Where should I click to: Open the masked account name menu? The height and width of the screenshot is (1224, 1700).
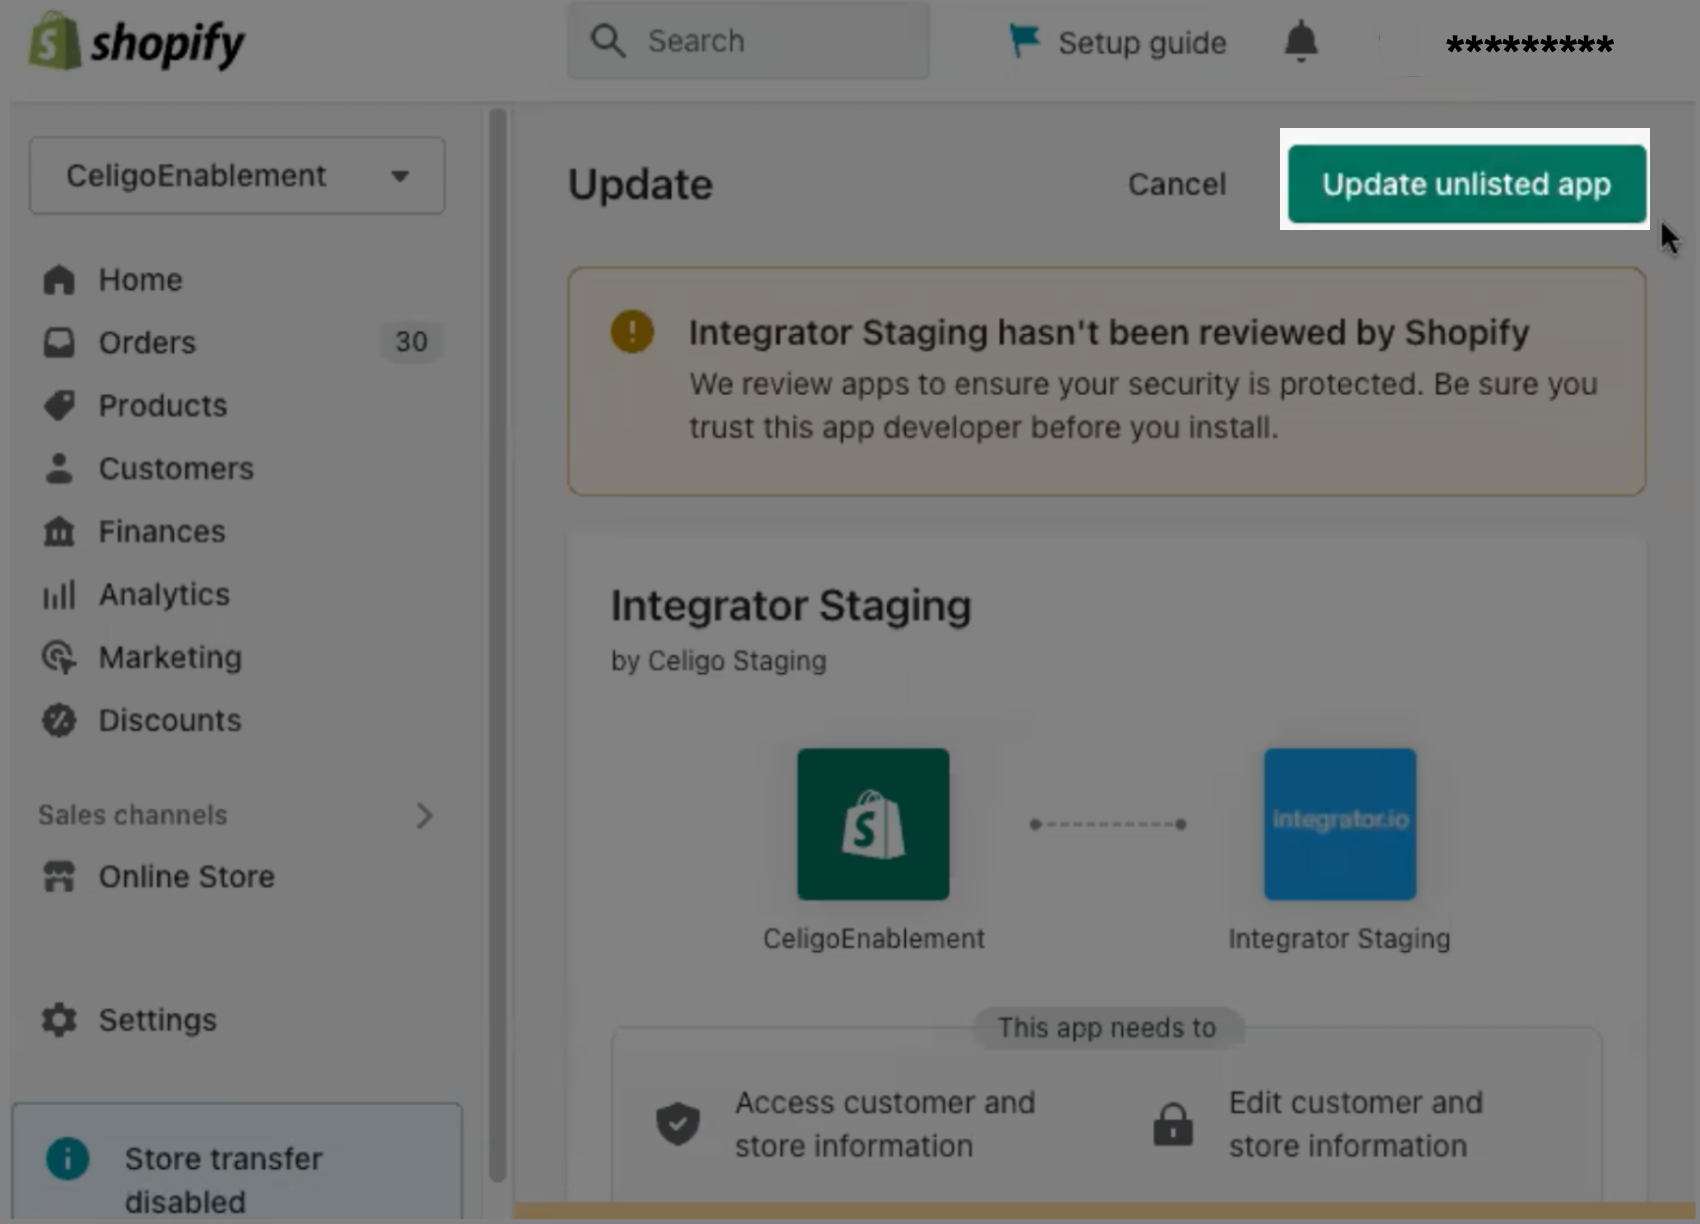click(1529, 44)
